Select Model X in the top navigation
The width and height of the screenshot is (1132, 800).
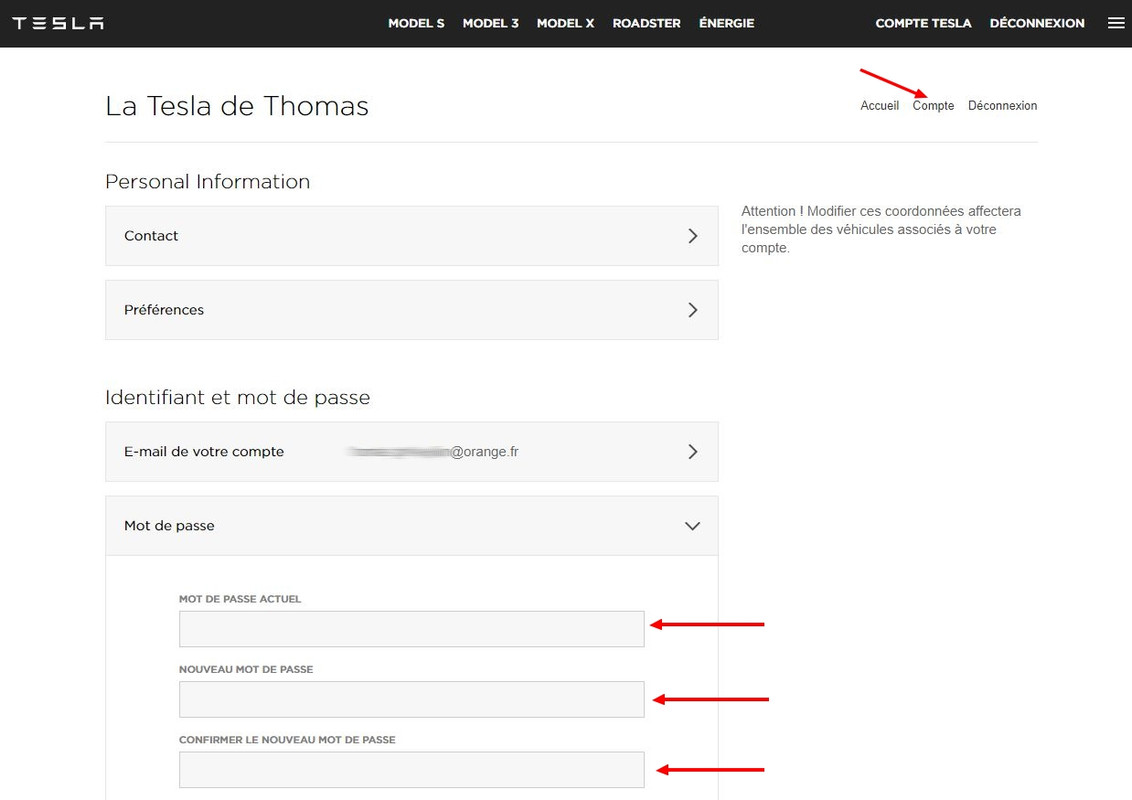tap(565, 23)
